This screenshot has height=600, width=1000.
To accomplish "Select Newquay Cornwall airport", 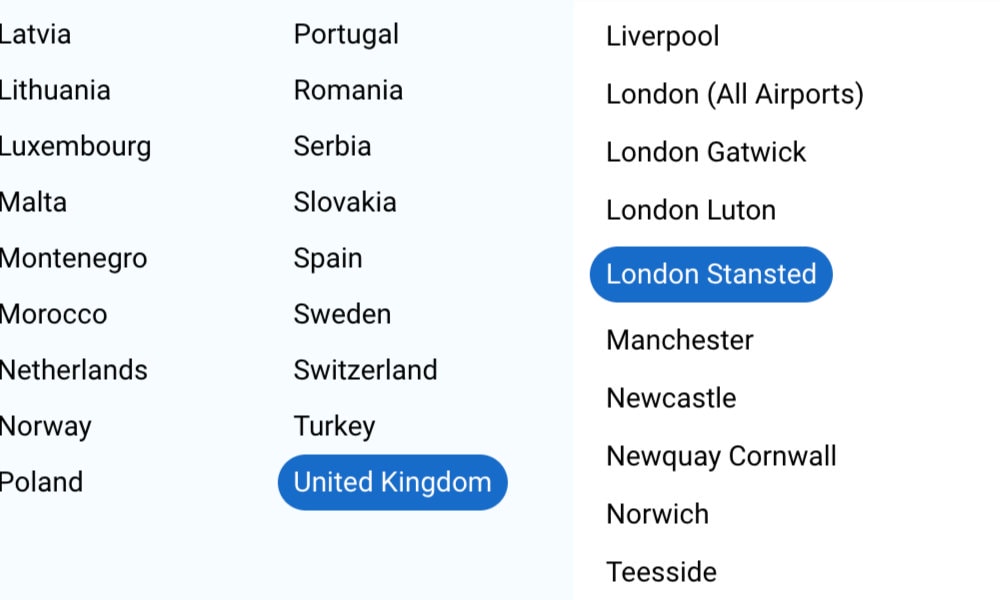I will click(721, 457).
